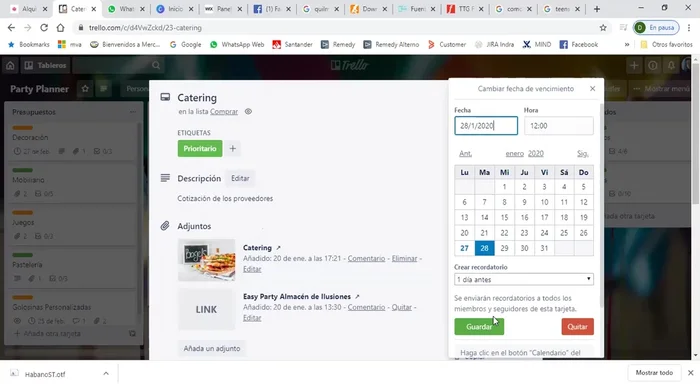
Task: Open the Santander bookmark
Action: (x=293, y=45)
